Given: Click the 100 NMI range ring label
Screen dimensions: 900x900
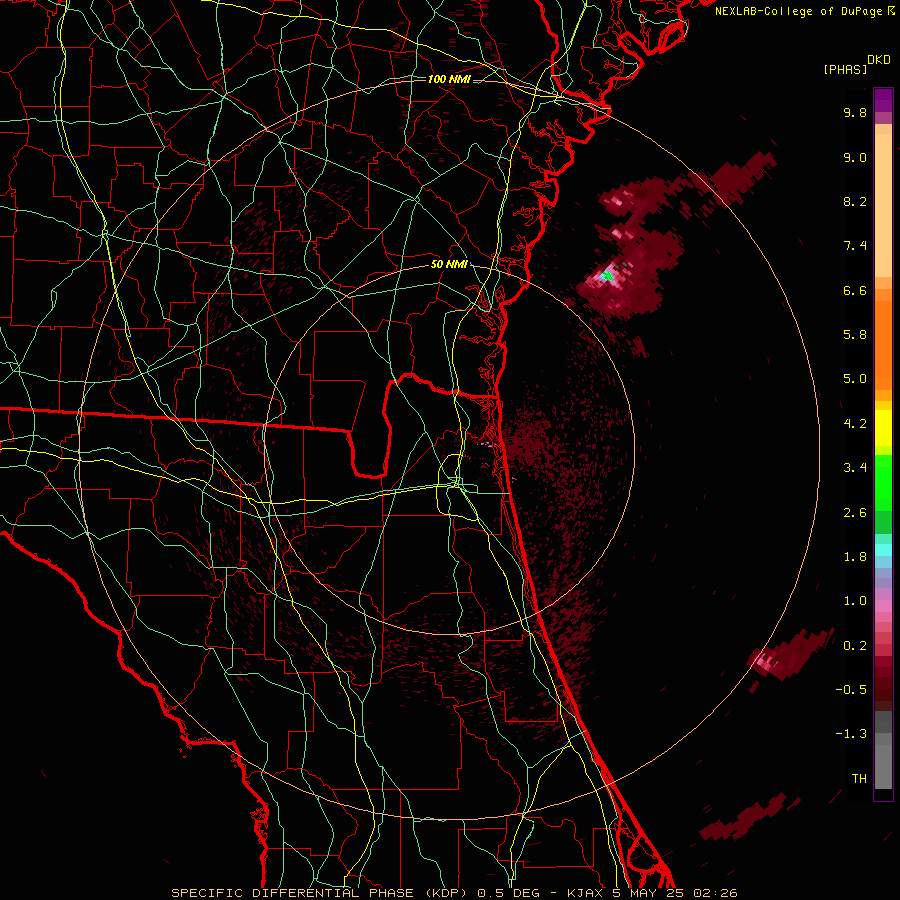Looking at the screenshot, I should click(449, 79).
